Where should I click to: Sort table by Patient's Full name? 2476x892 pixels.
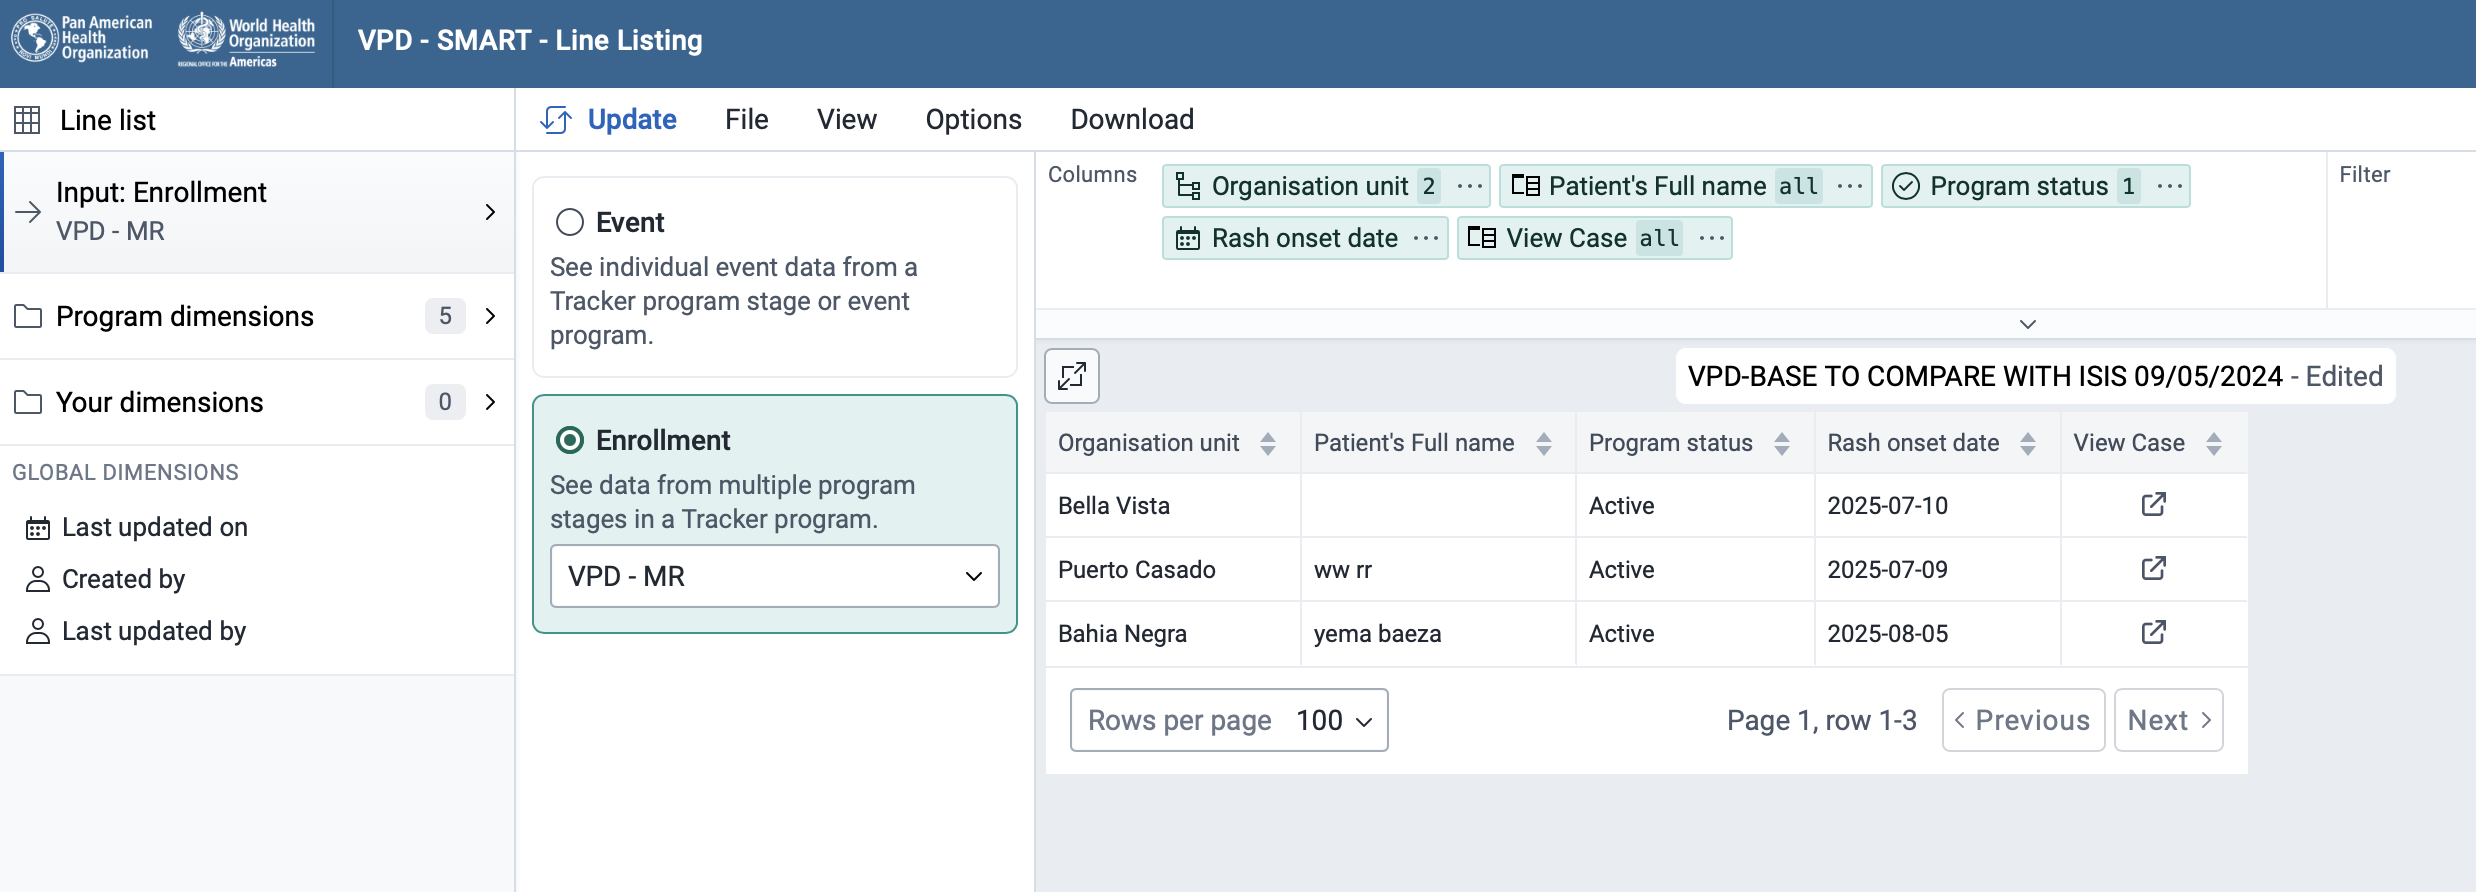point(1543,443)
